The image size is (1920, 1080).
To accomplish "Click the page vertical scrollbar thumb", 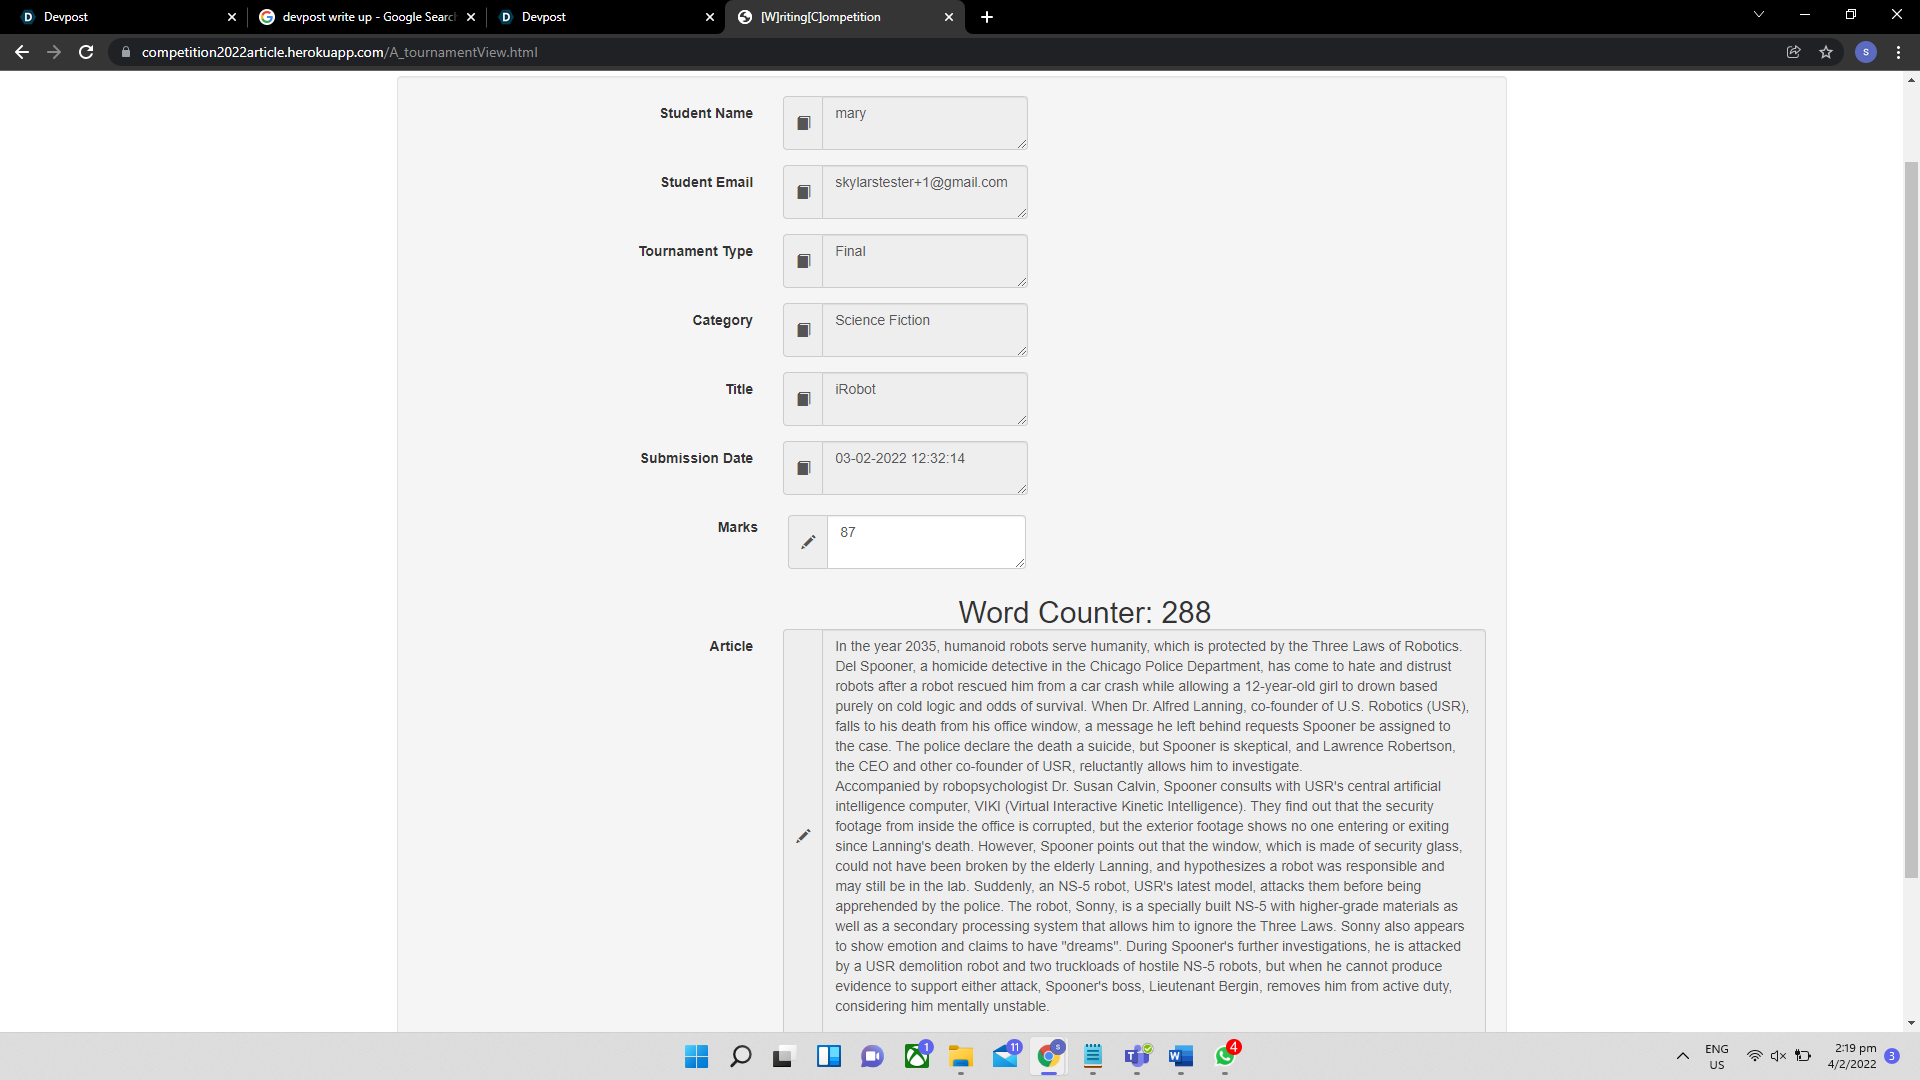I will coord(1911,520).
